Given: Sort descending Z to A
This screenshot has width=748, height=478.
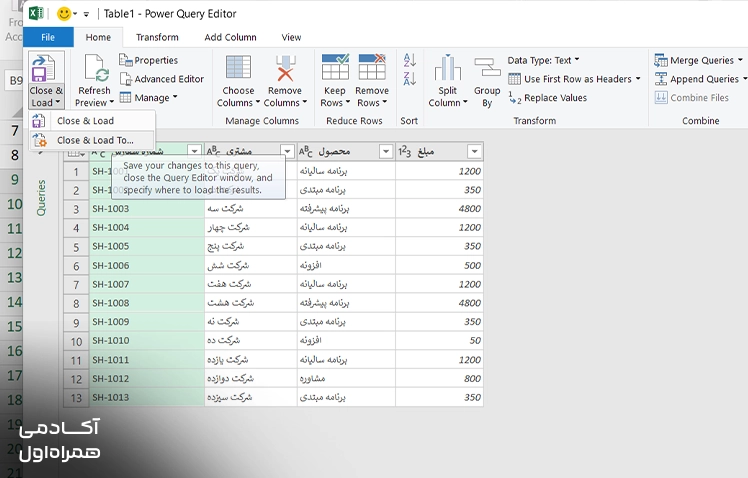Looking at the screenshot, I should coord(409,79).
